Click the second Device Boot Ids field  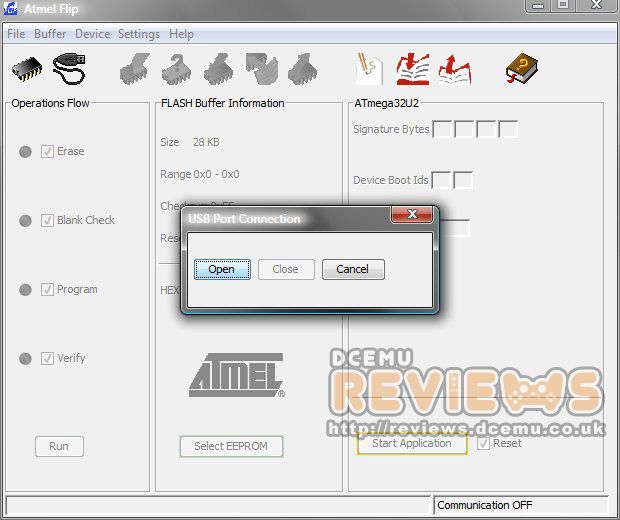[463, 180]
